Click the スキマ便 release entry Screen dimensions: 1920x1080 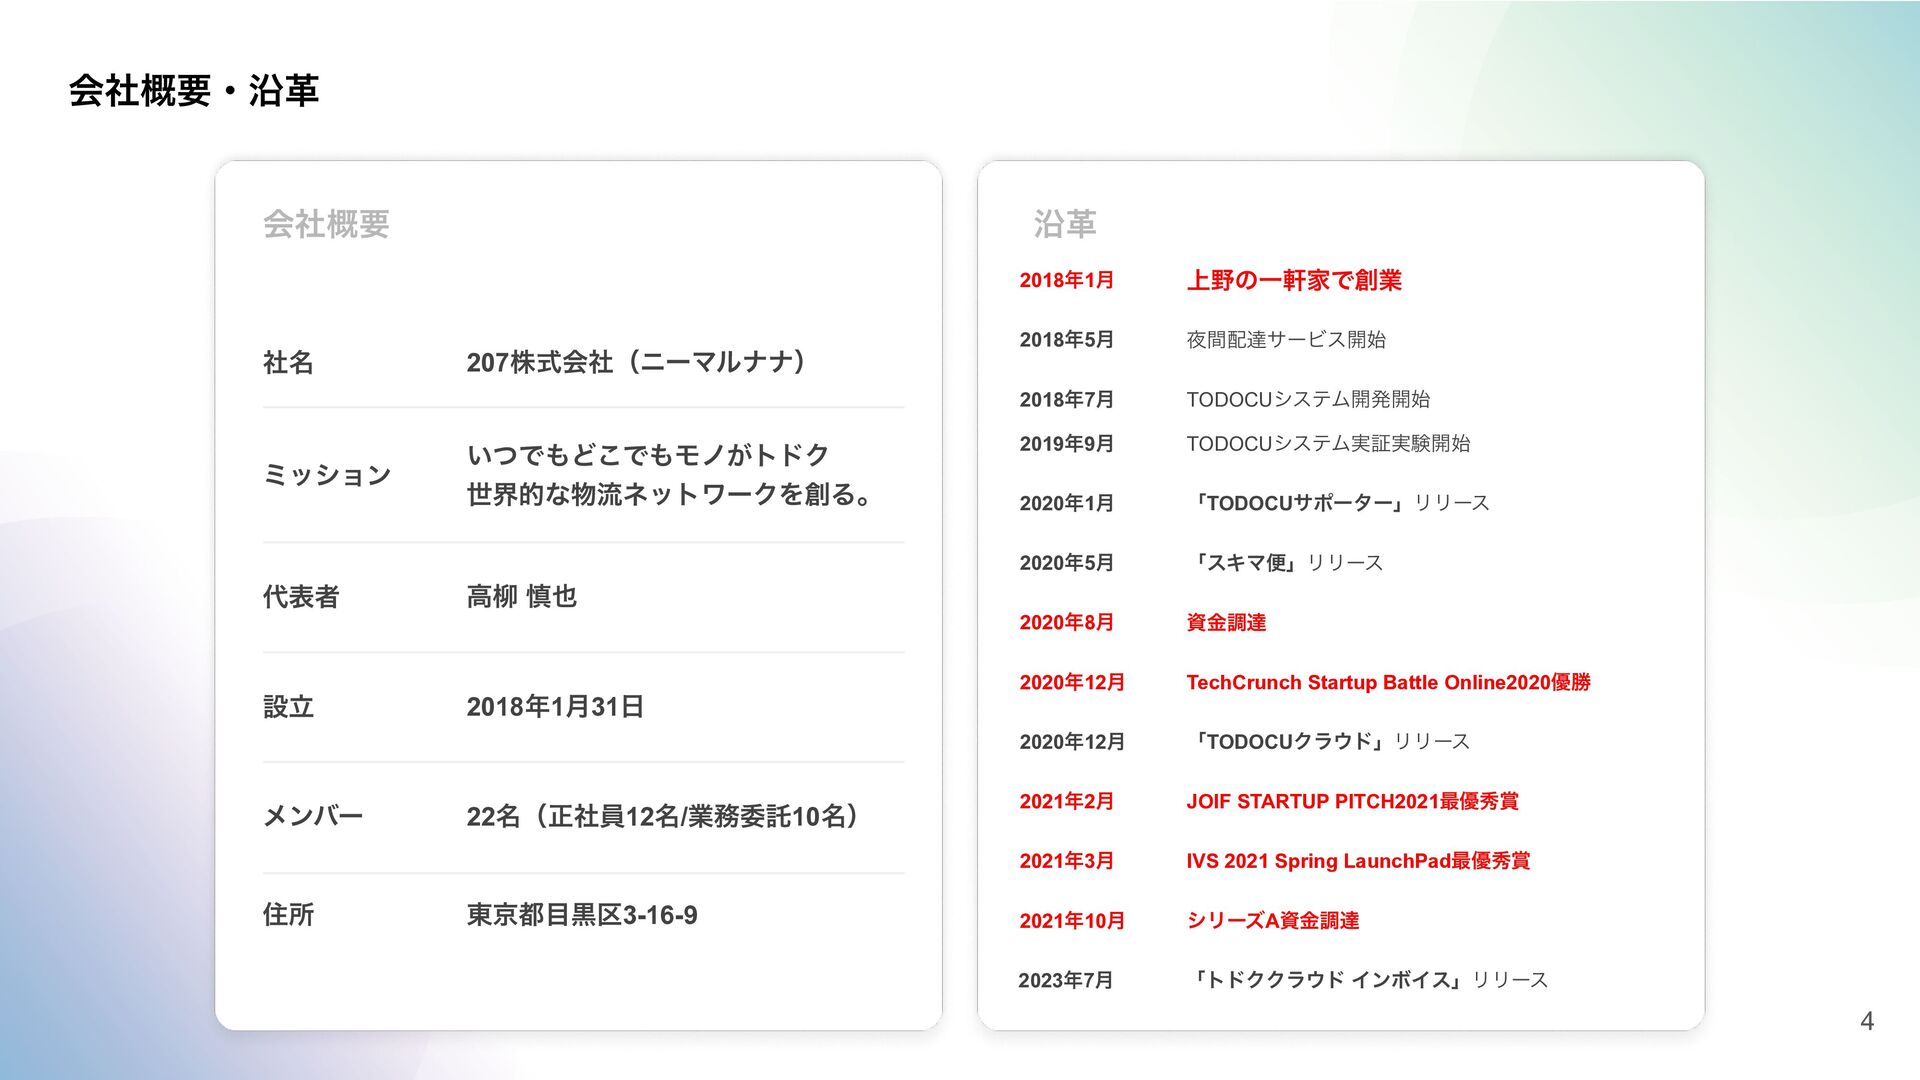click(1284, 563)
